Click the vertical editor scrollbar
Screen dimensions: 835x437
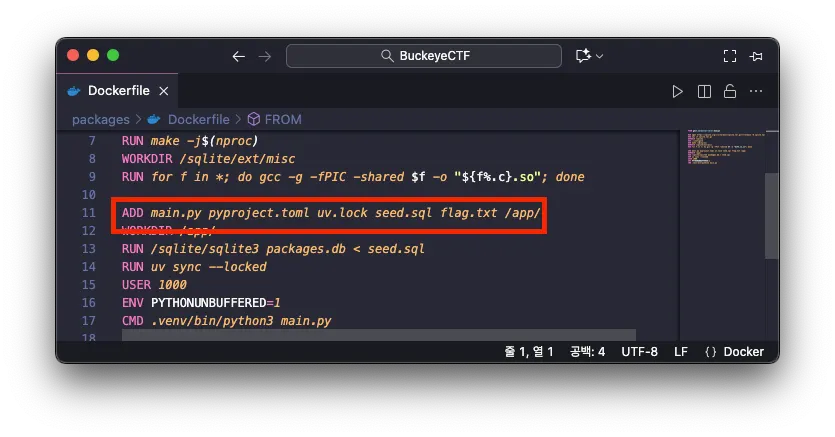772,216
